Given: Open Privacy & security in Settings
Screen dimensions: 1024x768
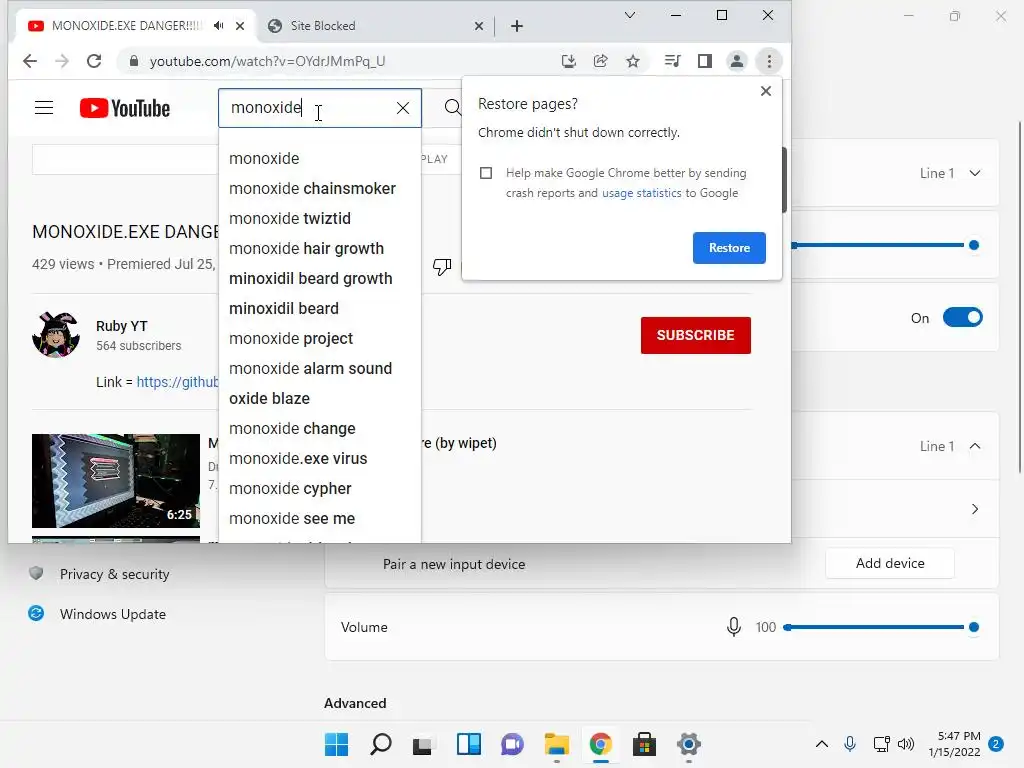Looking at the screenshot, I should tap(114, 575).
